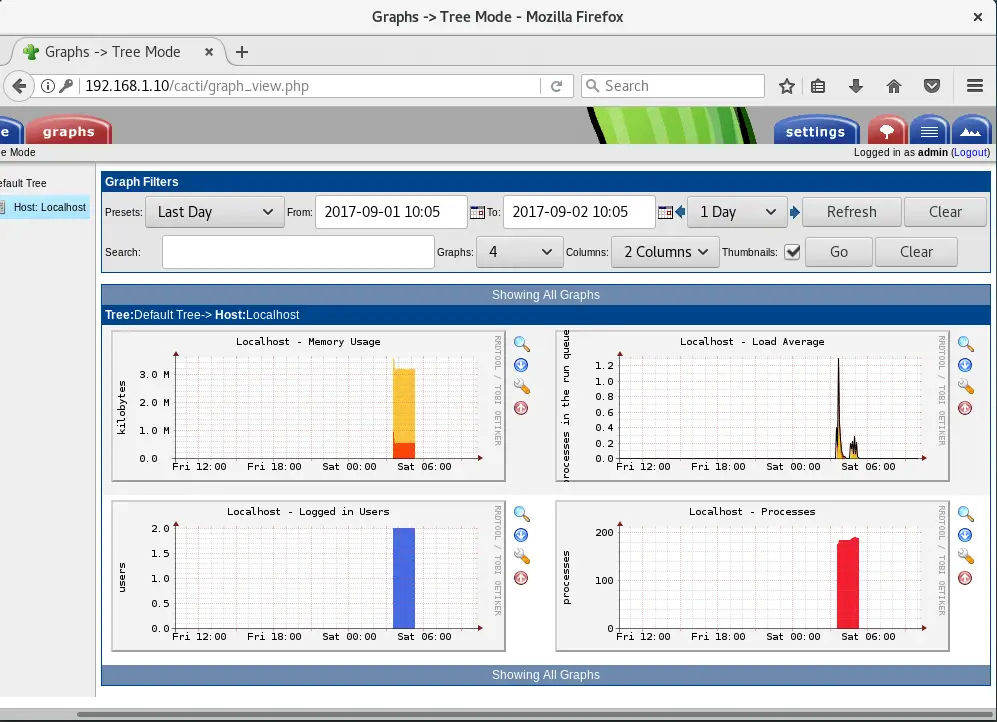Image resolution: width=997 pixels, height=722 pixels.
Task: Open the Columns dropdown
Action: tap(664, 252)
